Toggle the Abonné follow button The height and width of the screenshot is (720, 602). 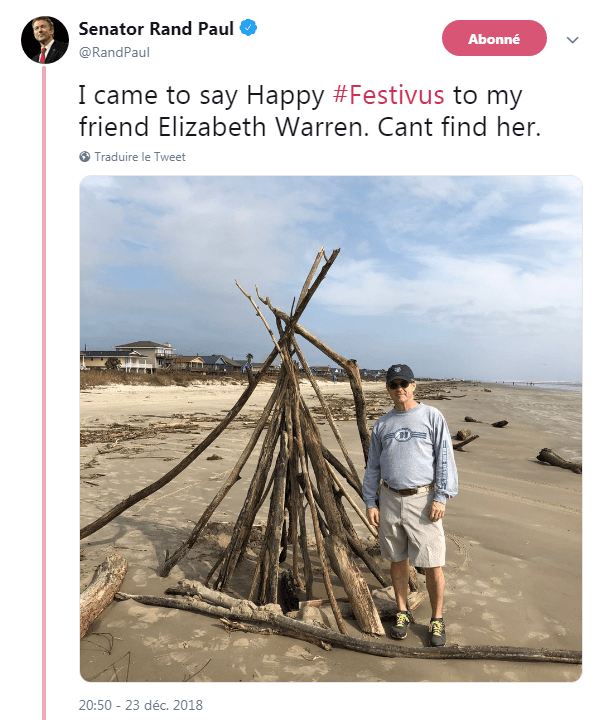(494, 39)
